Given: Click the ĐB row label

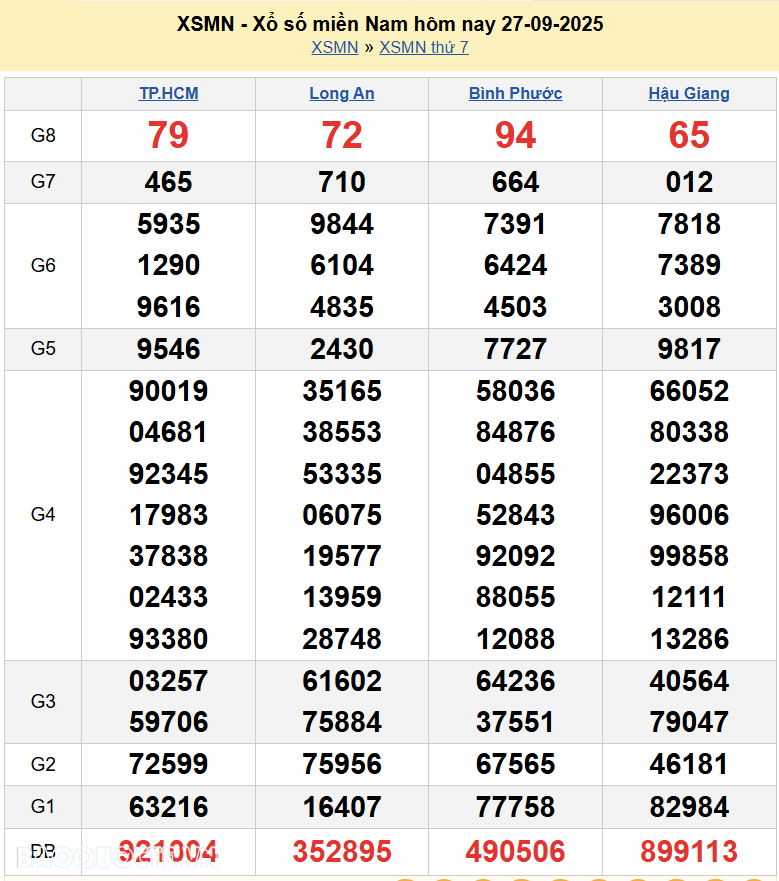Looking at the screenshot, I should pyautogui.click(x=43, y=852).
